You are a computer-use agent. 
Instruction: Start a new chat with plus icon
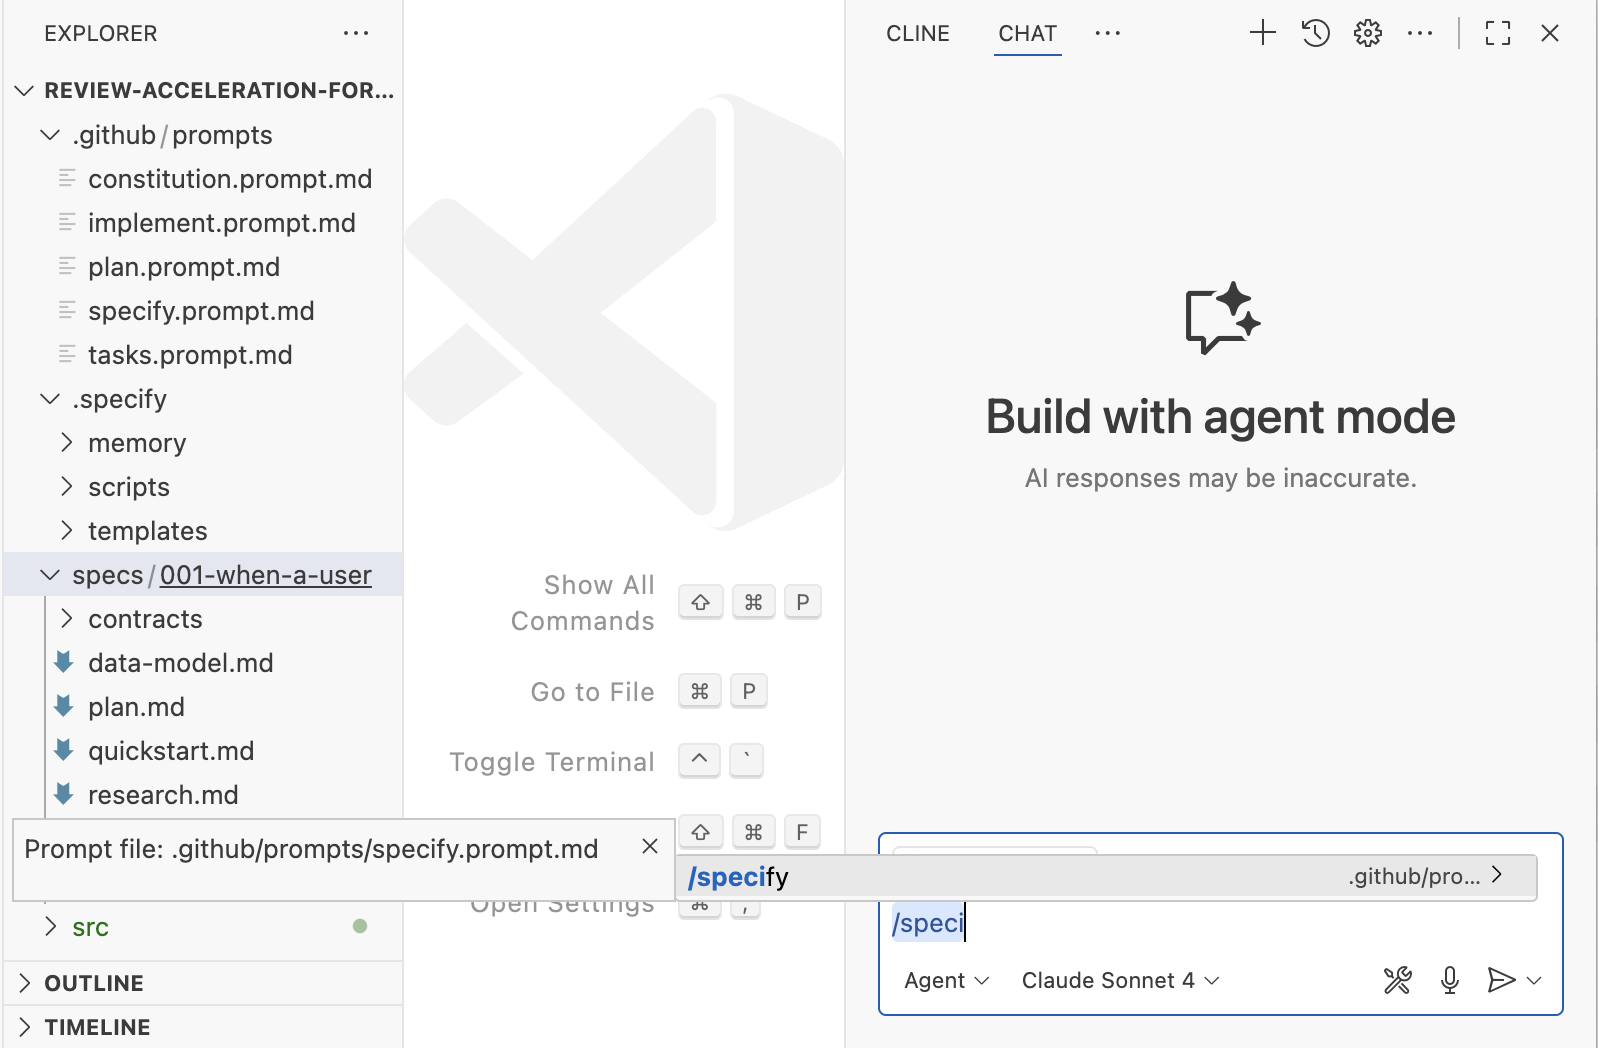[x=1263, y=33]
